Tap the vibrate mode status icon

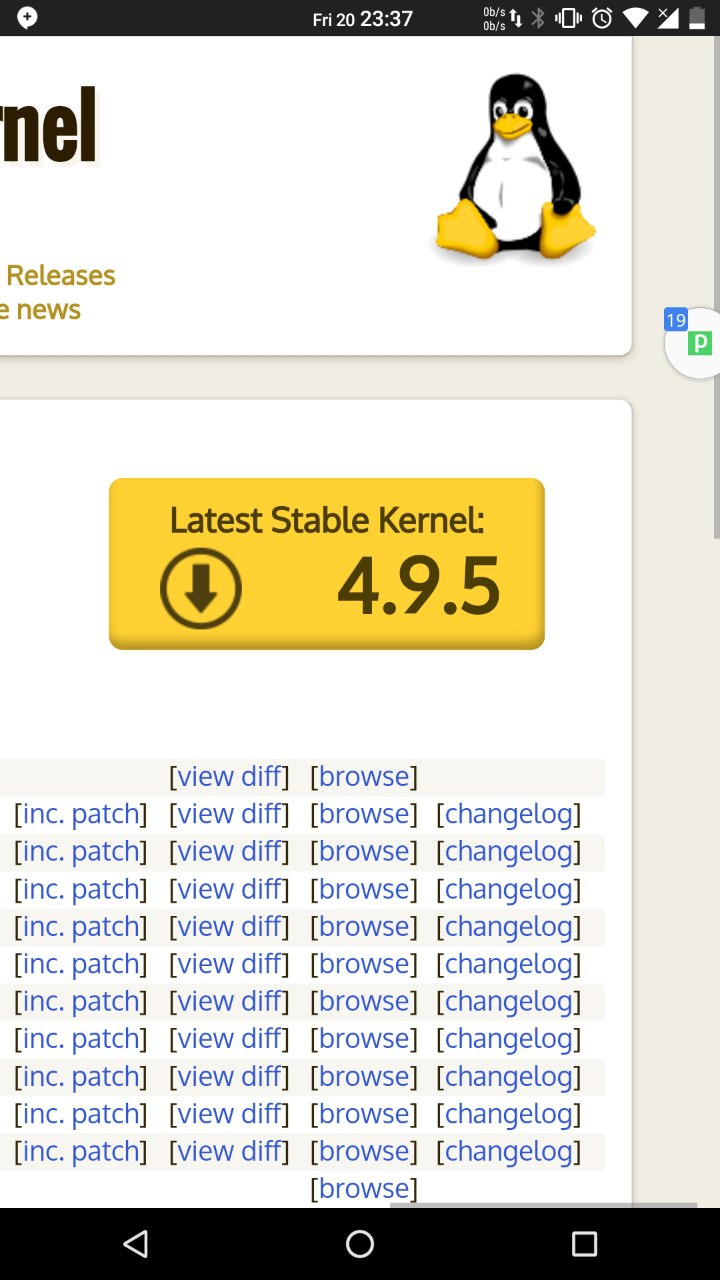point(569,18)
